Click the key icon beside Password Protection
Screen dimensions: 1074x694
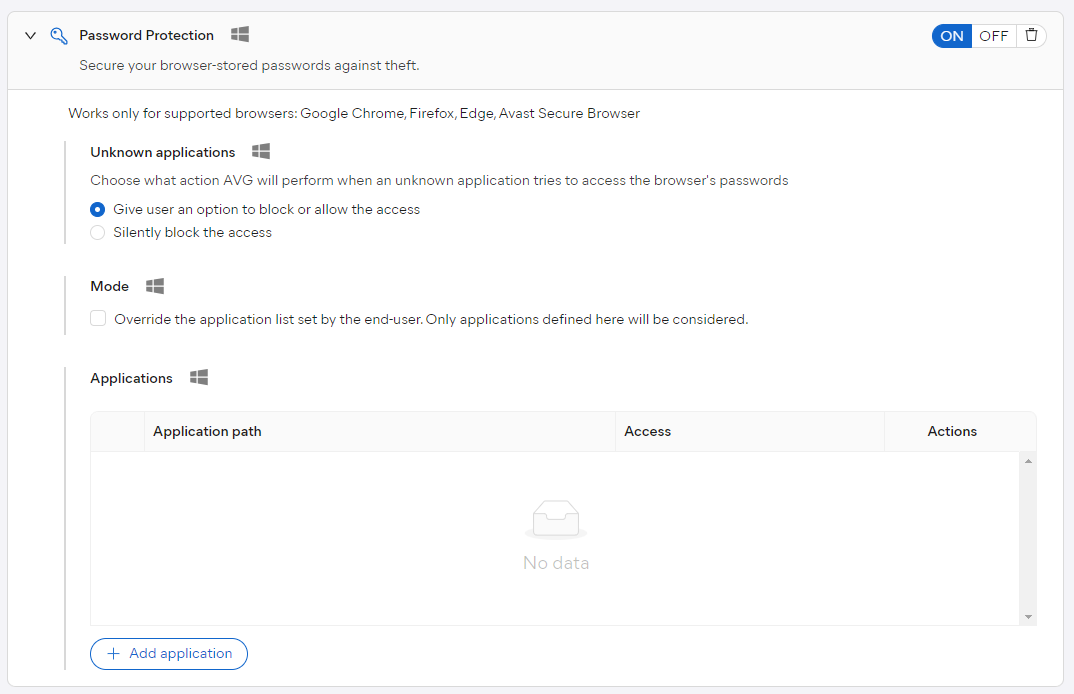[x=58, y=35]
